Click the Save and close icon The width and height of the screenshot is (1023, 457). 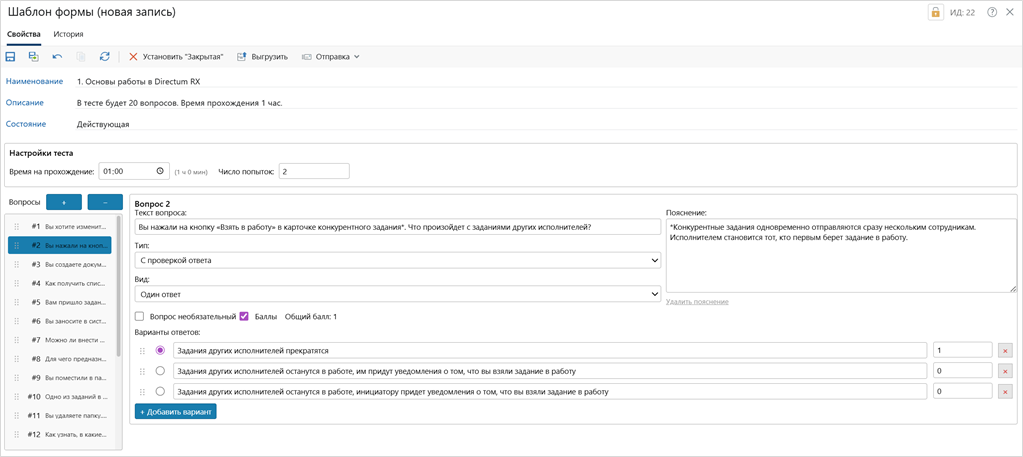[33, 57]
